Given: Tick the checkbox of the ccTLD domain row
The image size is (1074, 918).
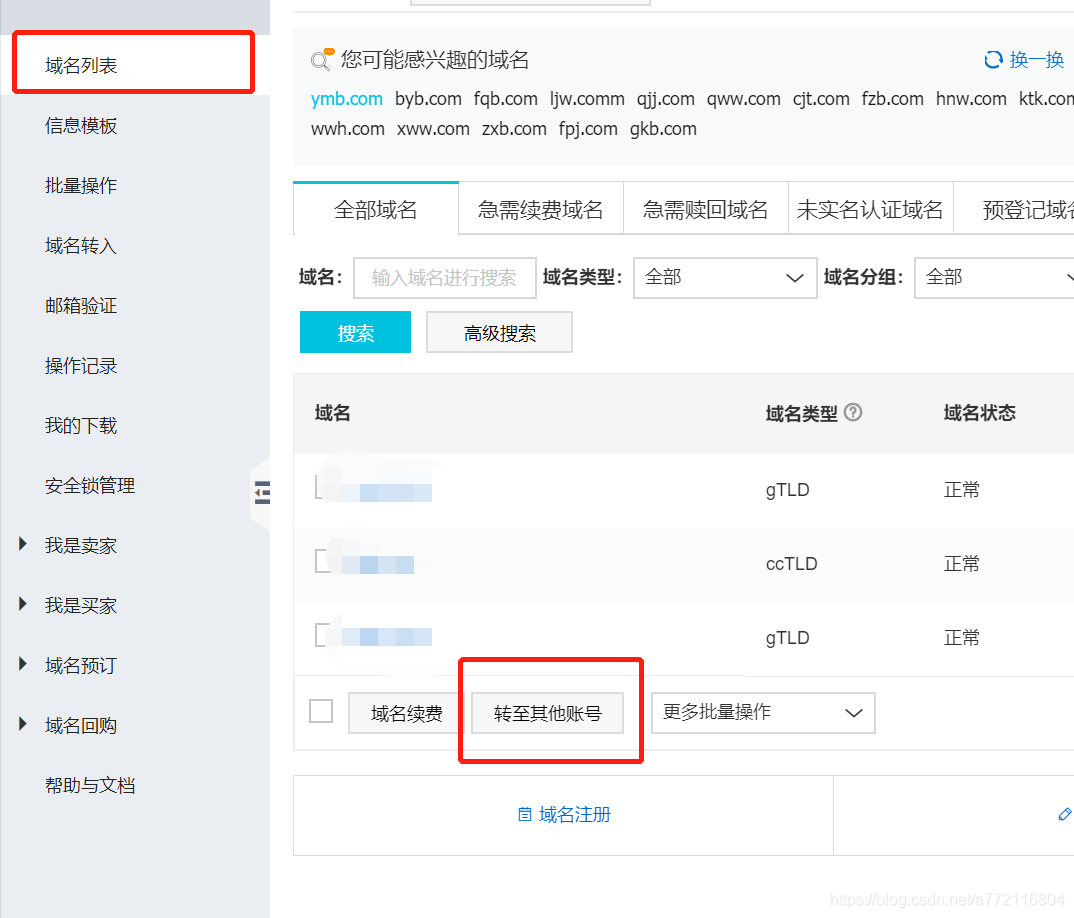Looking at the screenshot, I should pyautogui.click(x=321, y=560).
